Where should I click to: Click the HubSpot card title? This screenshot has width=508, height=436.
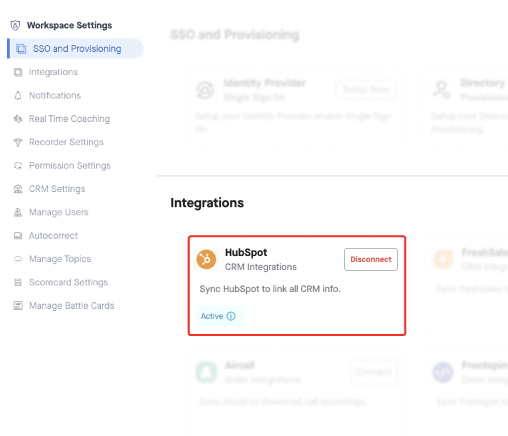coord(246,252)
